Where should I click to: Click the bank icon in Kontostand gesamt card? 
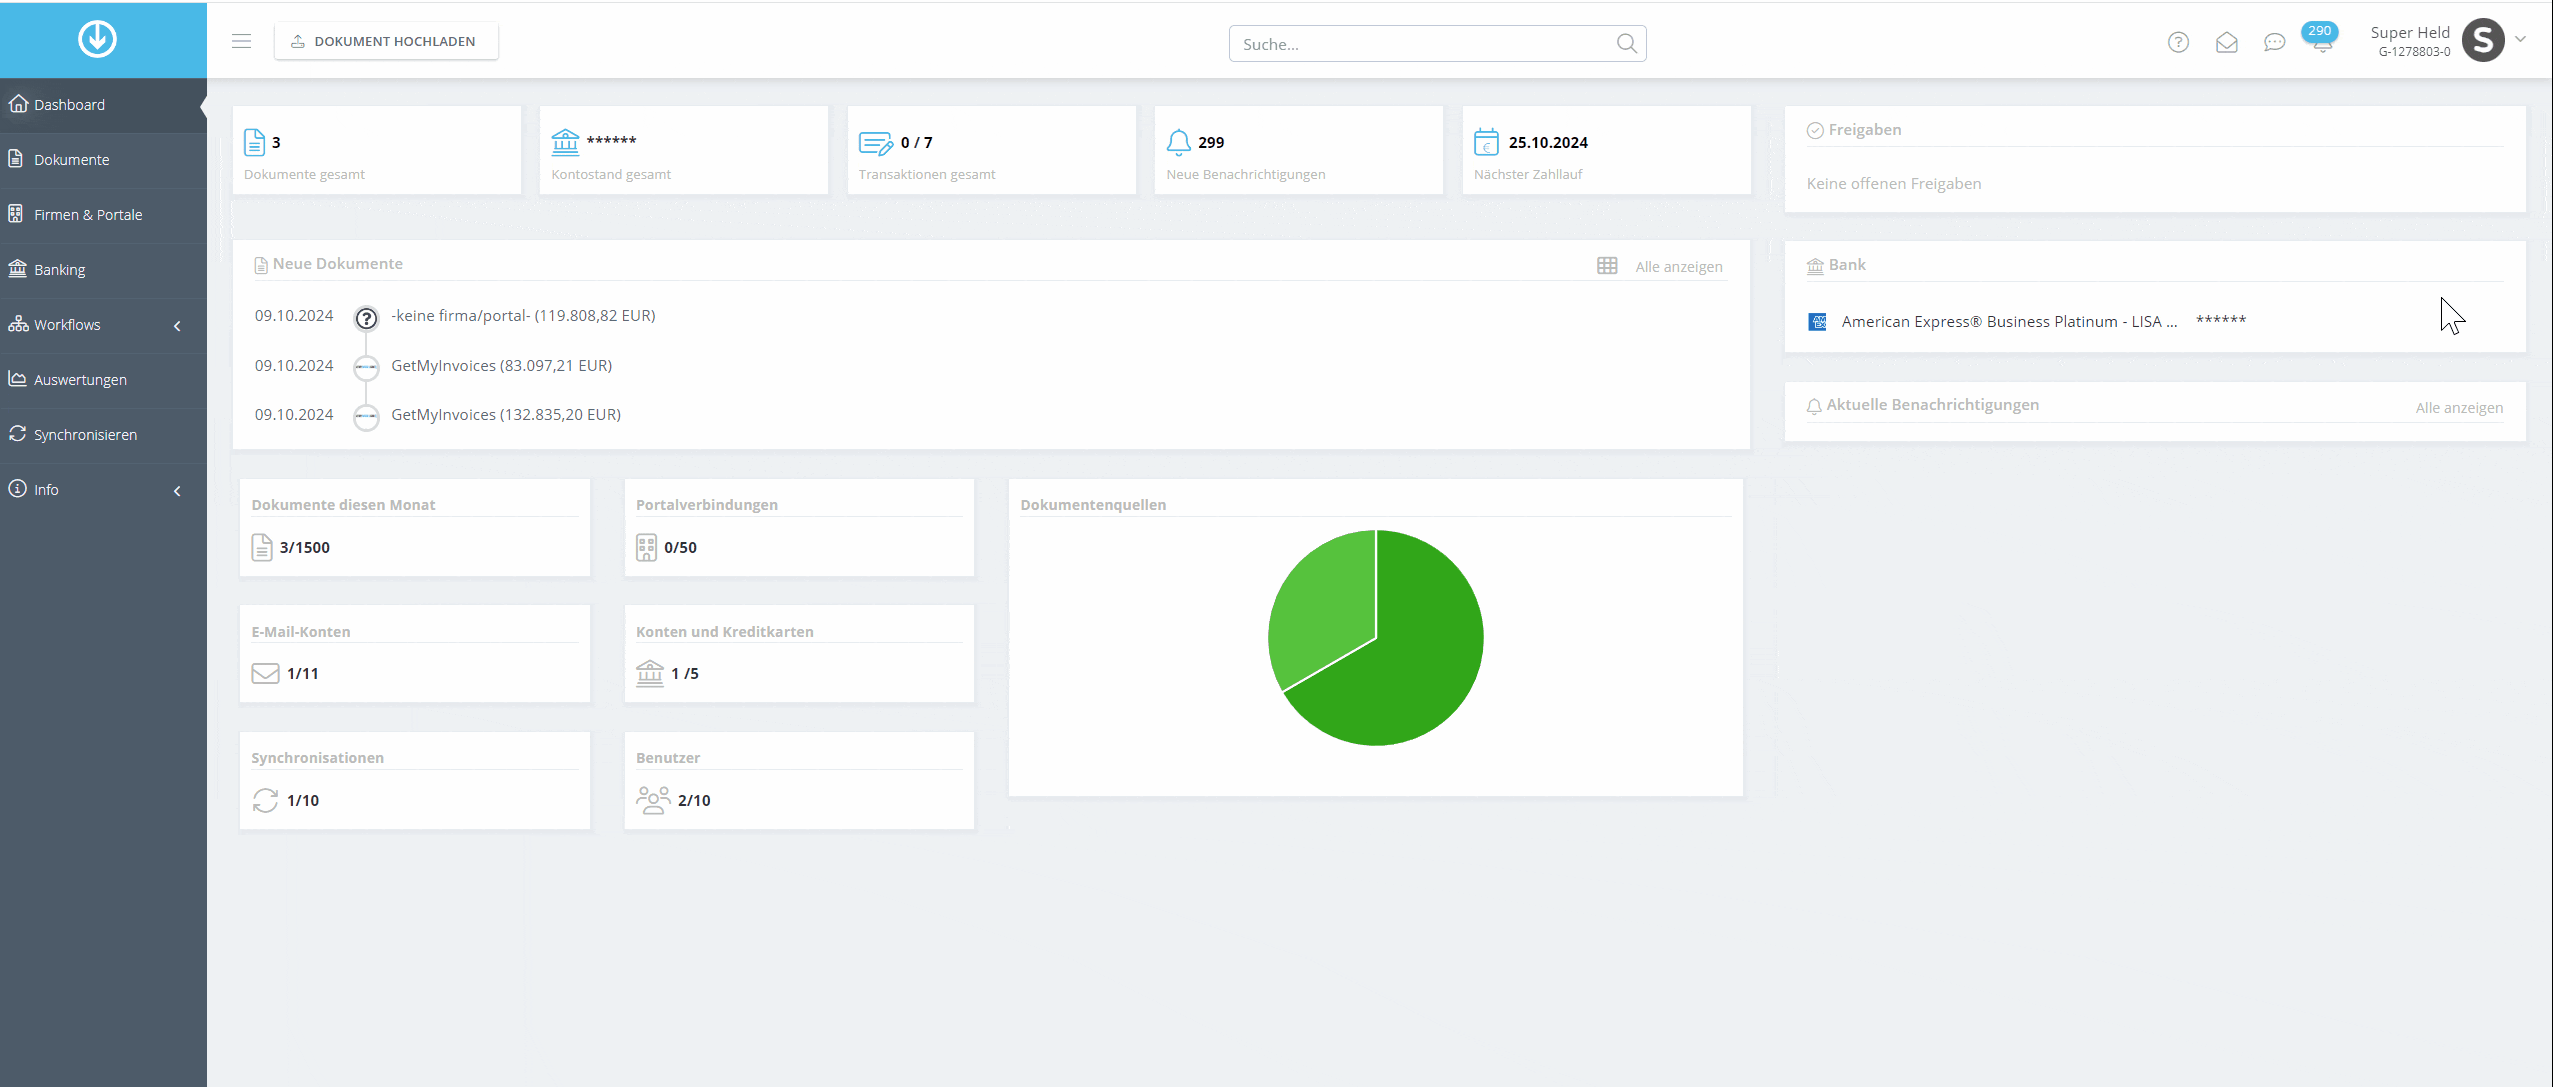[565, 142]
